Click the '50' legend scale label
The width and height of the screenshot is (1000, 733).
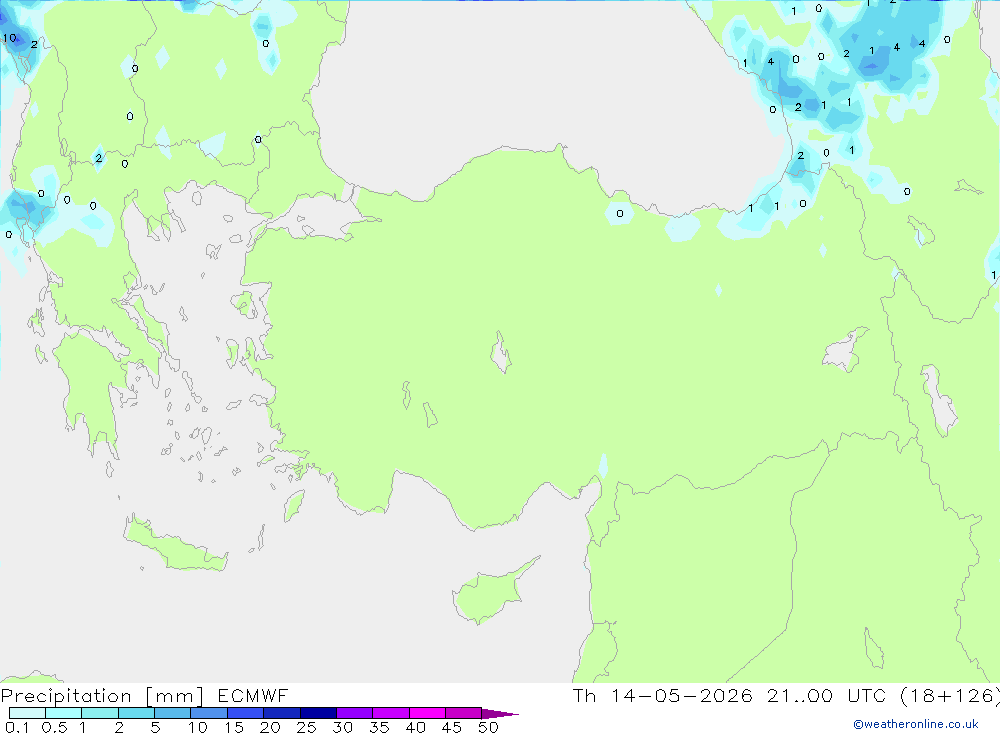pos(488,727)
